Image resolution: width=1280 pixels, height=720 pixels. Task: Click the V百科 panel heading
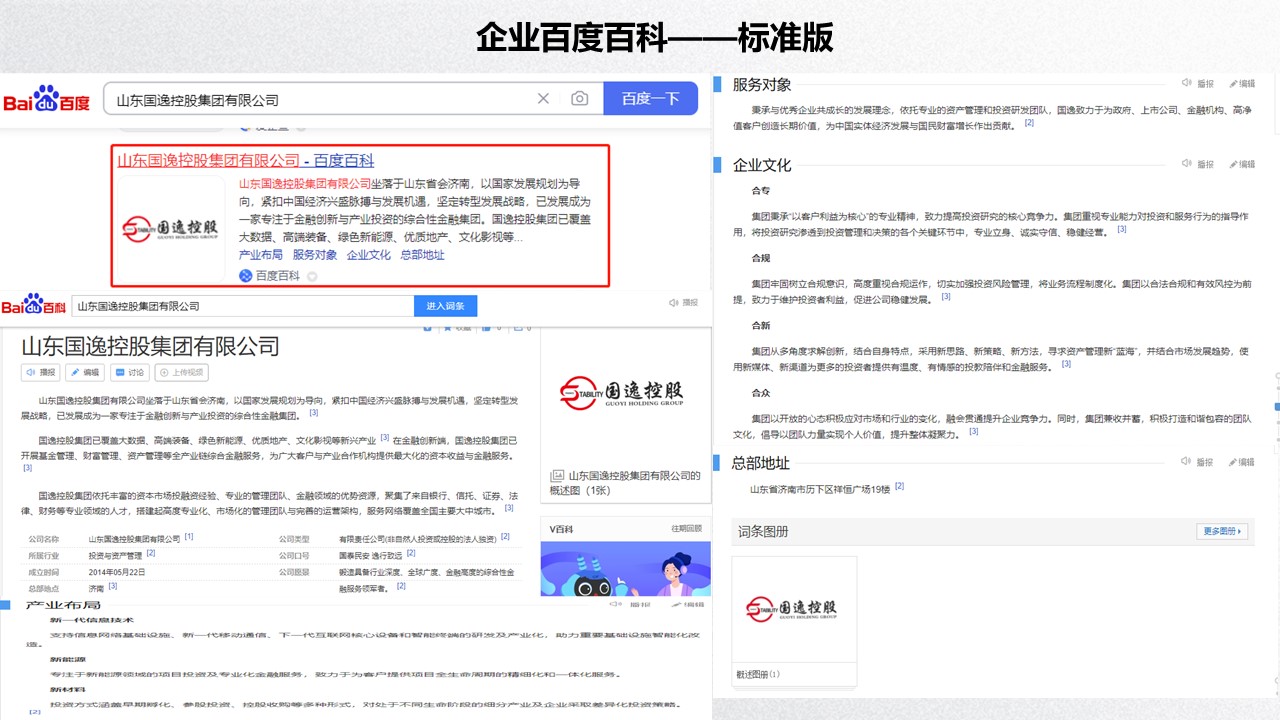coord(560,528)
